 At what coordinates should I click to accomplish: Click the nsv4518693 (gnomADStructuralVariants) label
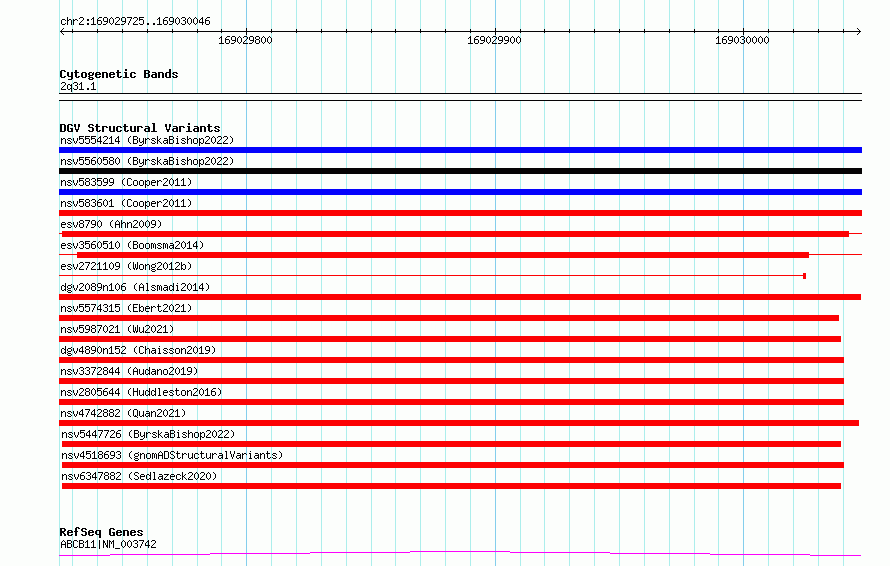coord(172,455)
